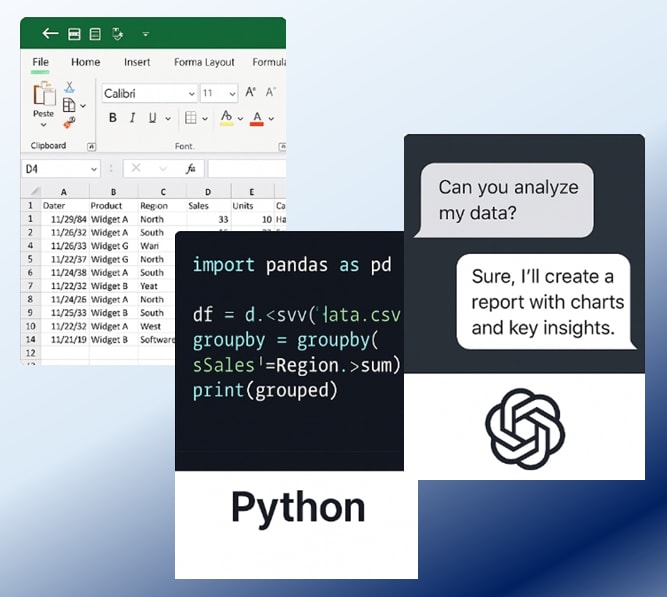This screenshot has height=597, width=667.
Task: Click the cell with Sales value 33
Action: pos(208,219)
